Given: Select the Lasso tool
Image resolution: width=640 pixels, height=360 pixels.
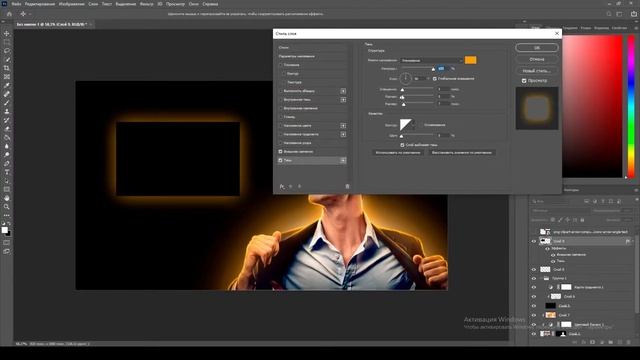Looking at the screenshot, I should [7, 51].
